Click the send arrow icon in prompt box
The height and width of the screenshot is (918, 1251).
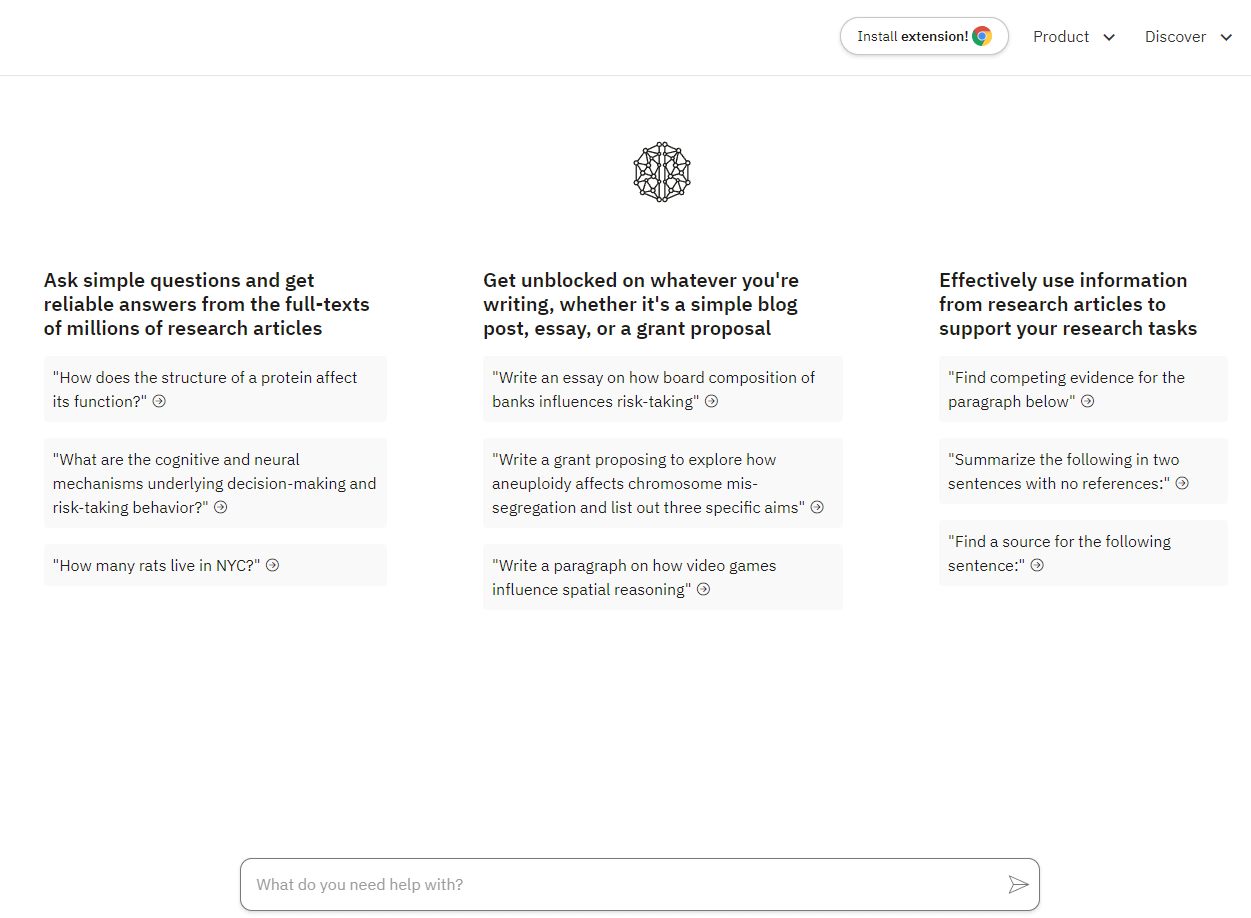(x=1018, y=884)
